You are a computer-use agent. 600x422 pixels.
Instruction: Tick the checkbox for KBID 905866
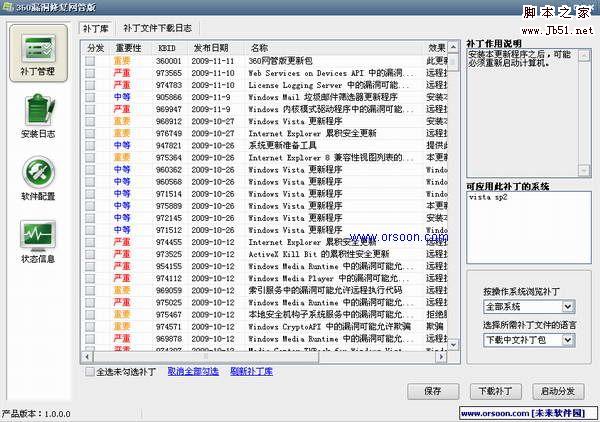coord(90,97)
